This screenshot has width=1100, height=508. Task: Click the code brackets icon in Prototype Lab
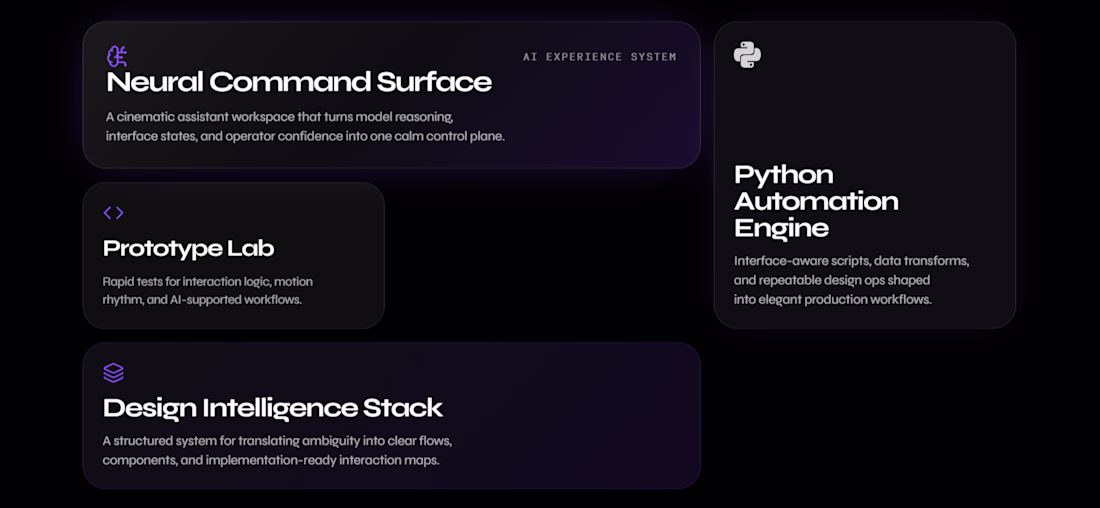click(x=114, y=213)
